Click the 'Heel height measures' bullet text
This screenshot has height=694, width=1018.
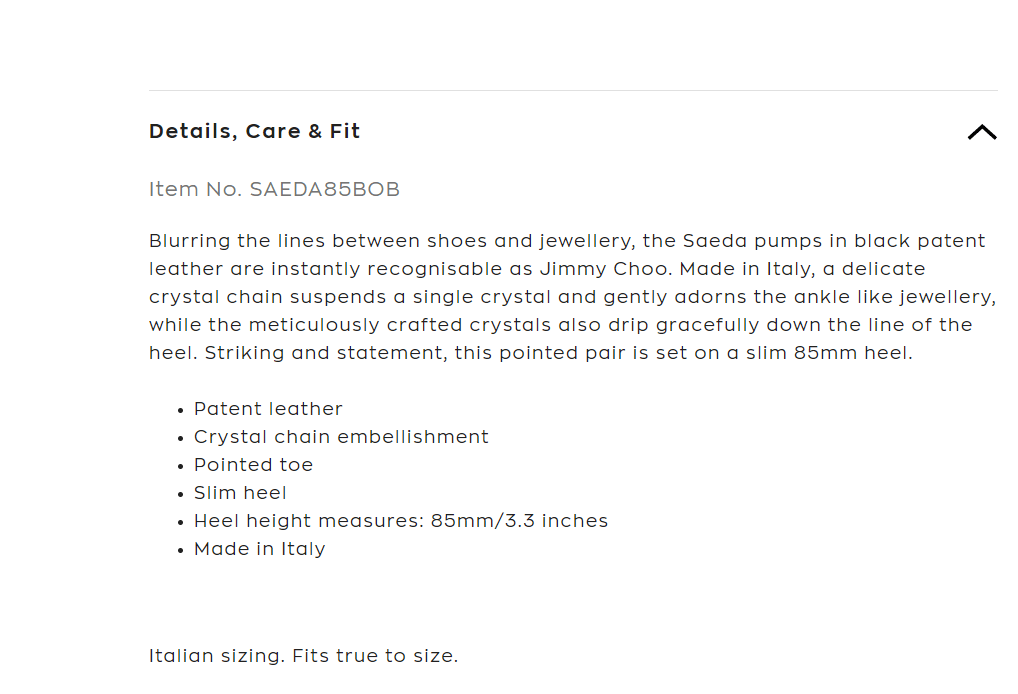tap(308, 521)
